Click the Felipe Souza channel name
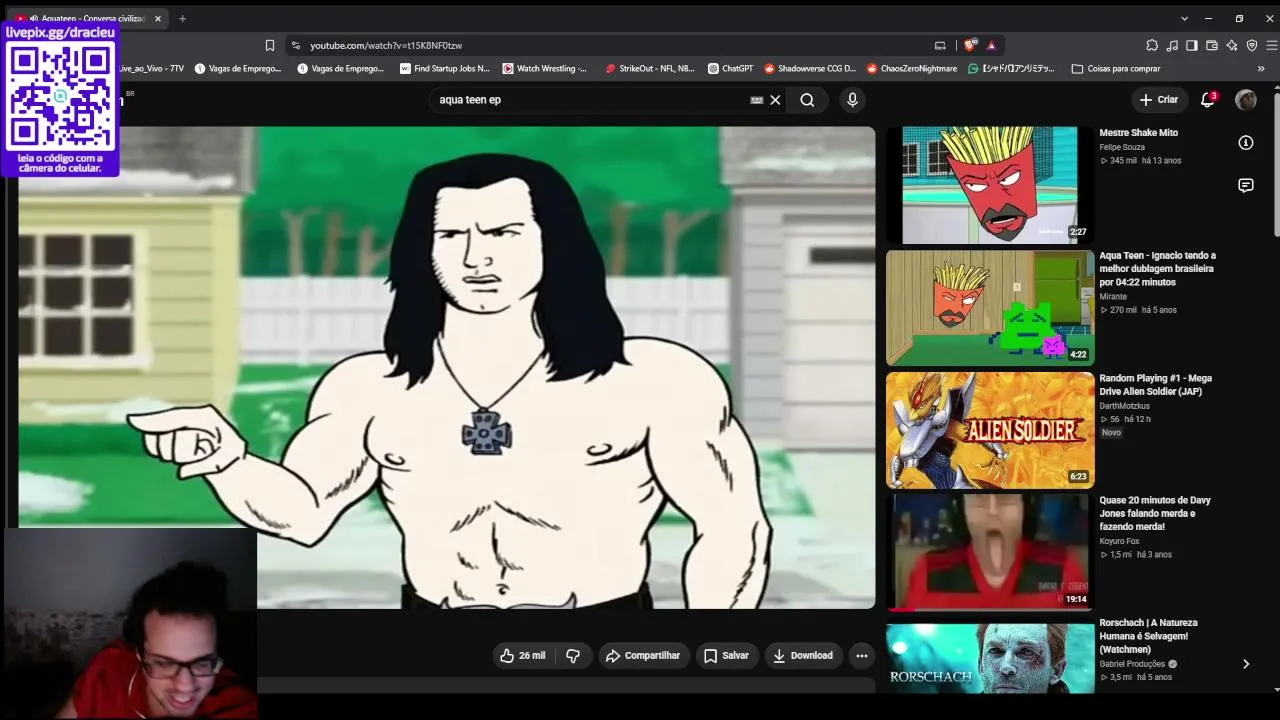 1122,147
